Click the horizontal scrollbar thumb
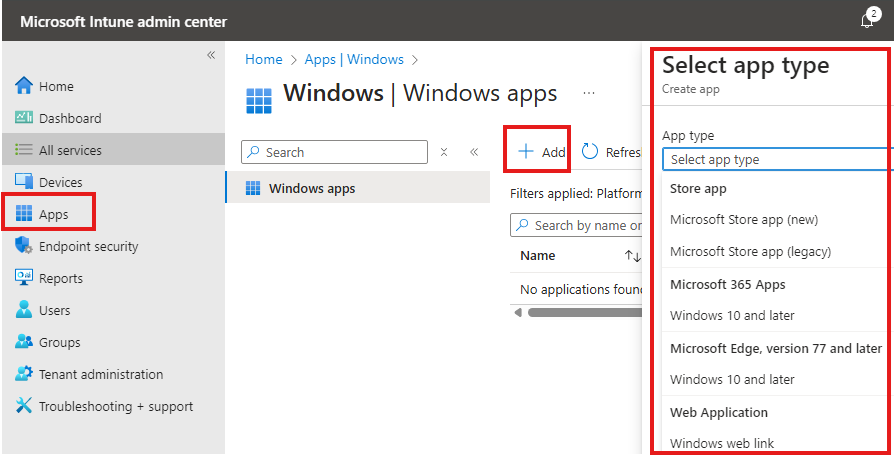The height and width of the screenshot is (455, 894). [585, 312]
